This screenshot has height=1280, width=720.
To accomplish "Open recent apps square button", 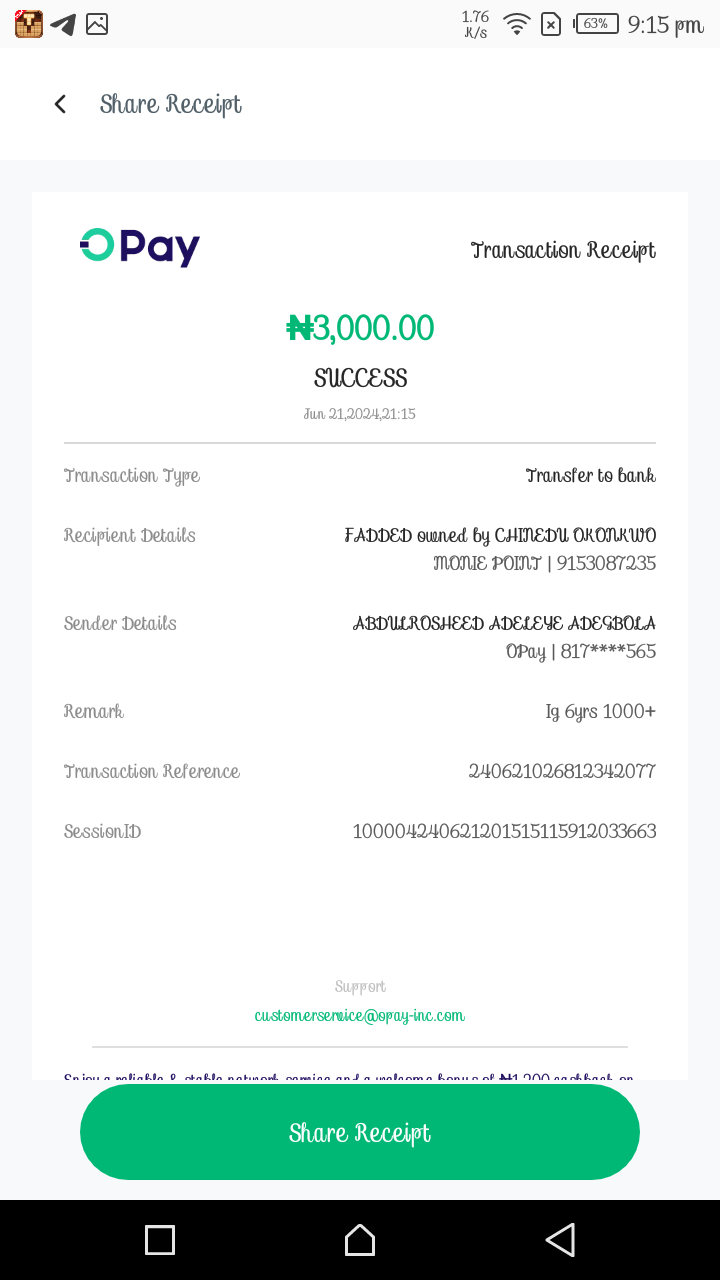I will tap(160, 1240).
